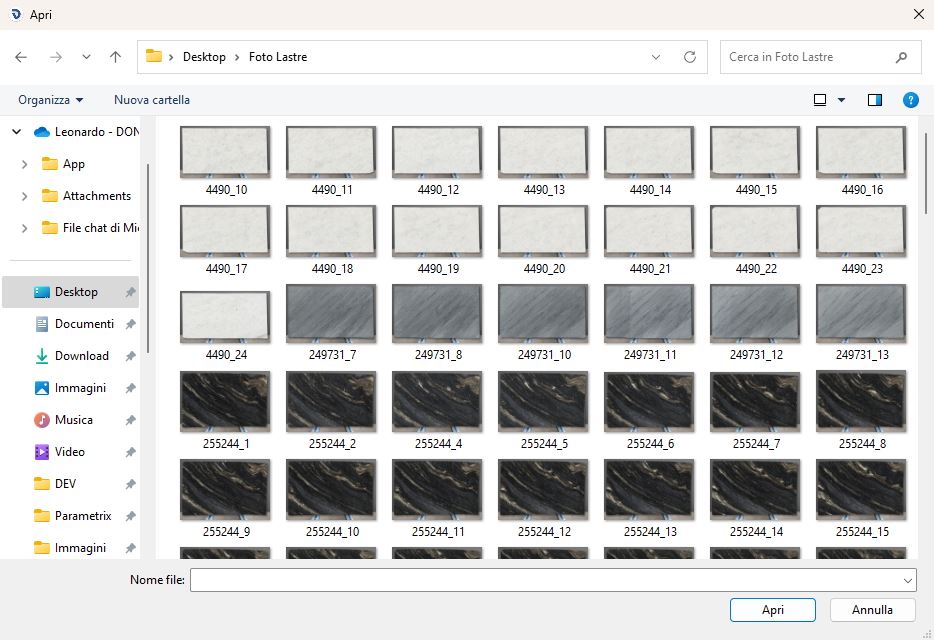Click the Apri button
The width and height of the screenshot is (934, 640).
[773, 610]
